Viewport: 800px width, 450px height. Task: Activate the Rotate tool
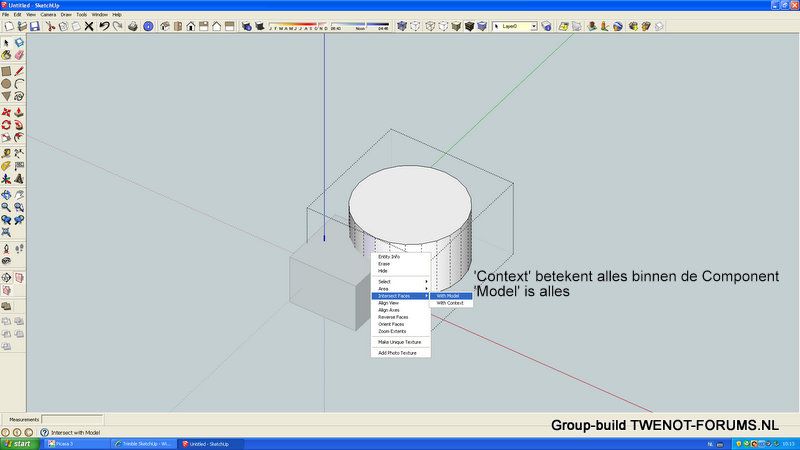coord(6,125)
